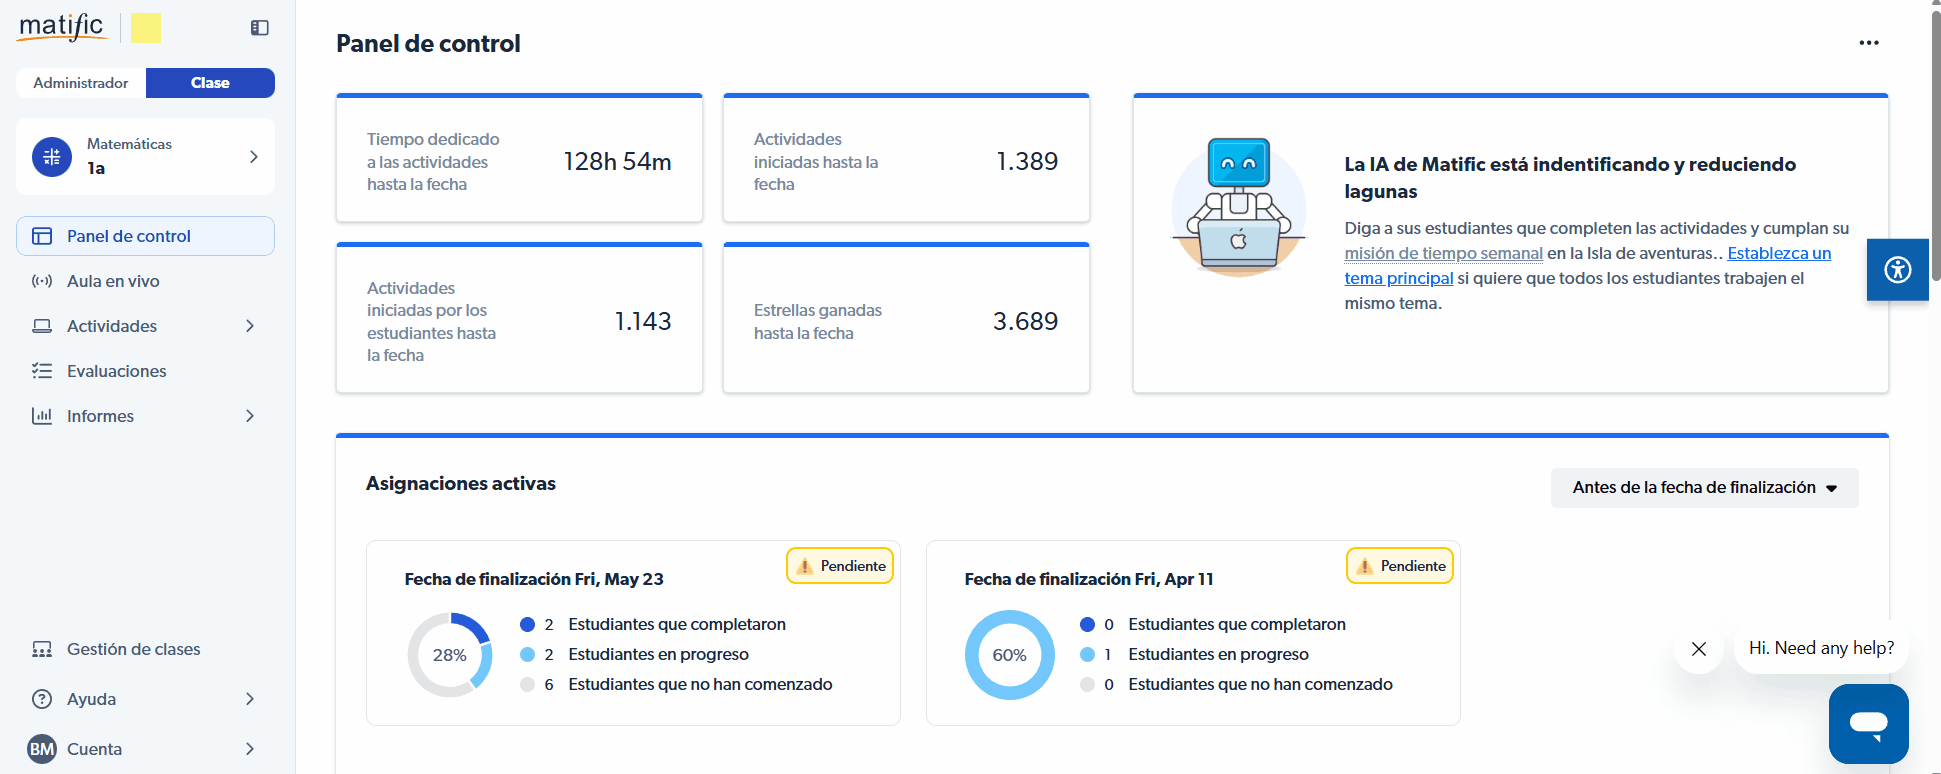Click the Matemáticas class icon
Viewport: 1941px width, 774px height.
coord(52,157)
